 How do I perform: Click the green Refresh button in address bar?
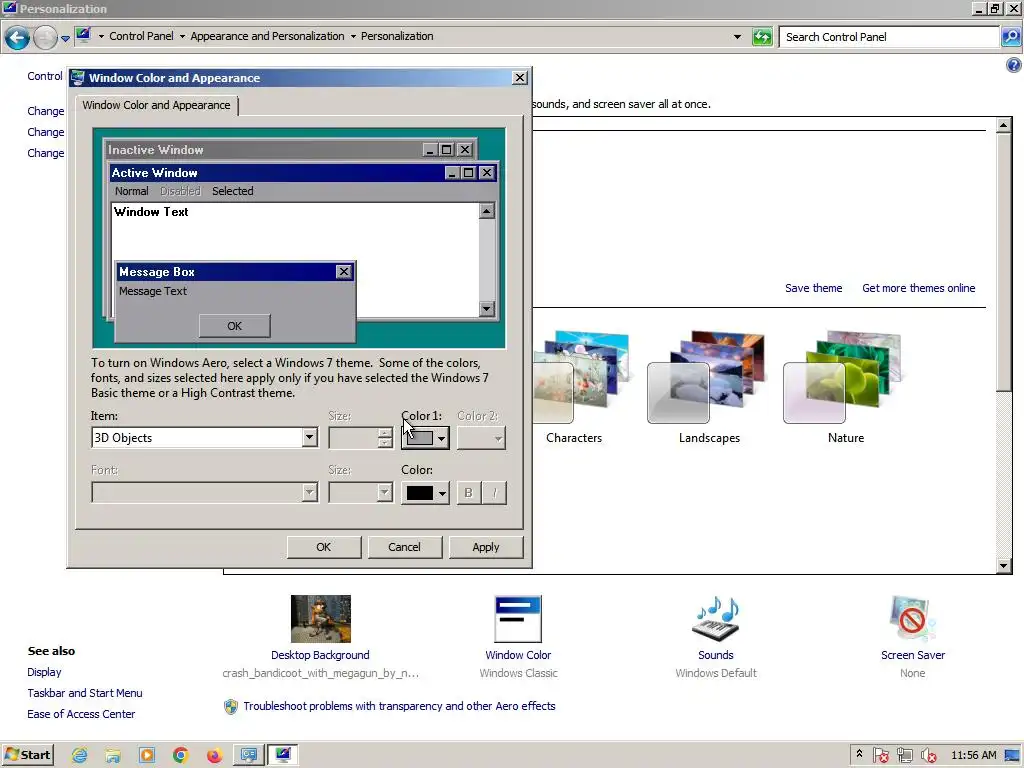[762, 37]
